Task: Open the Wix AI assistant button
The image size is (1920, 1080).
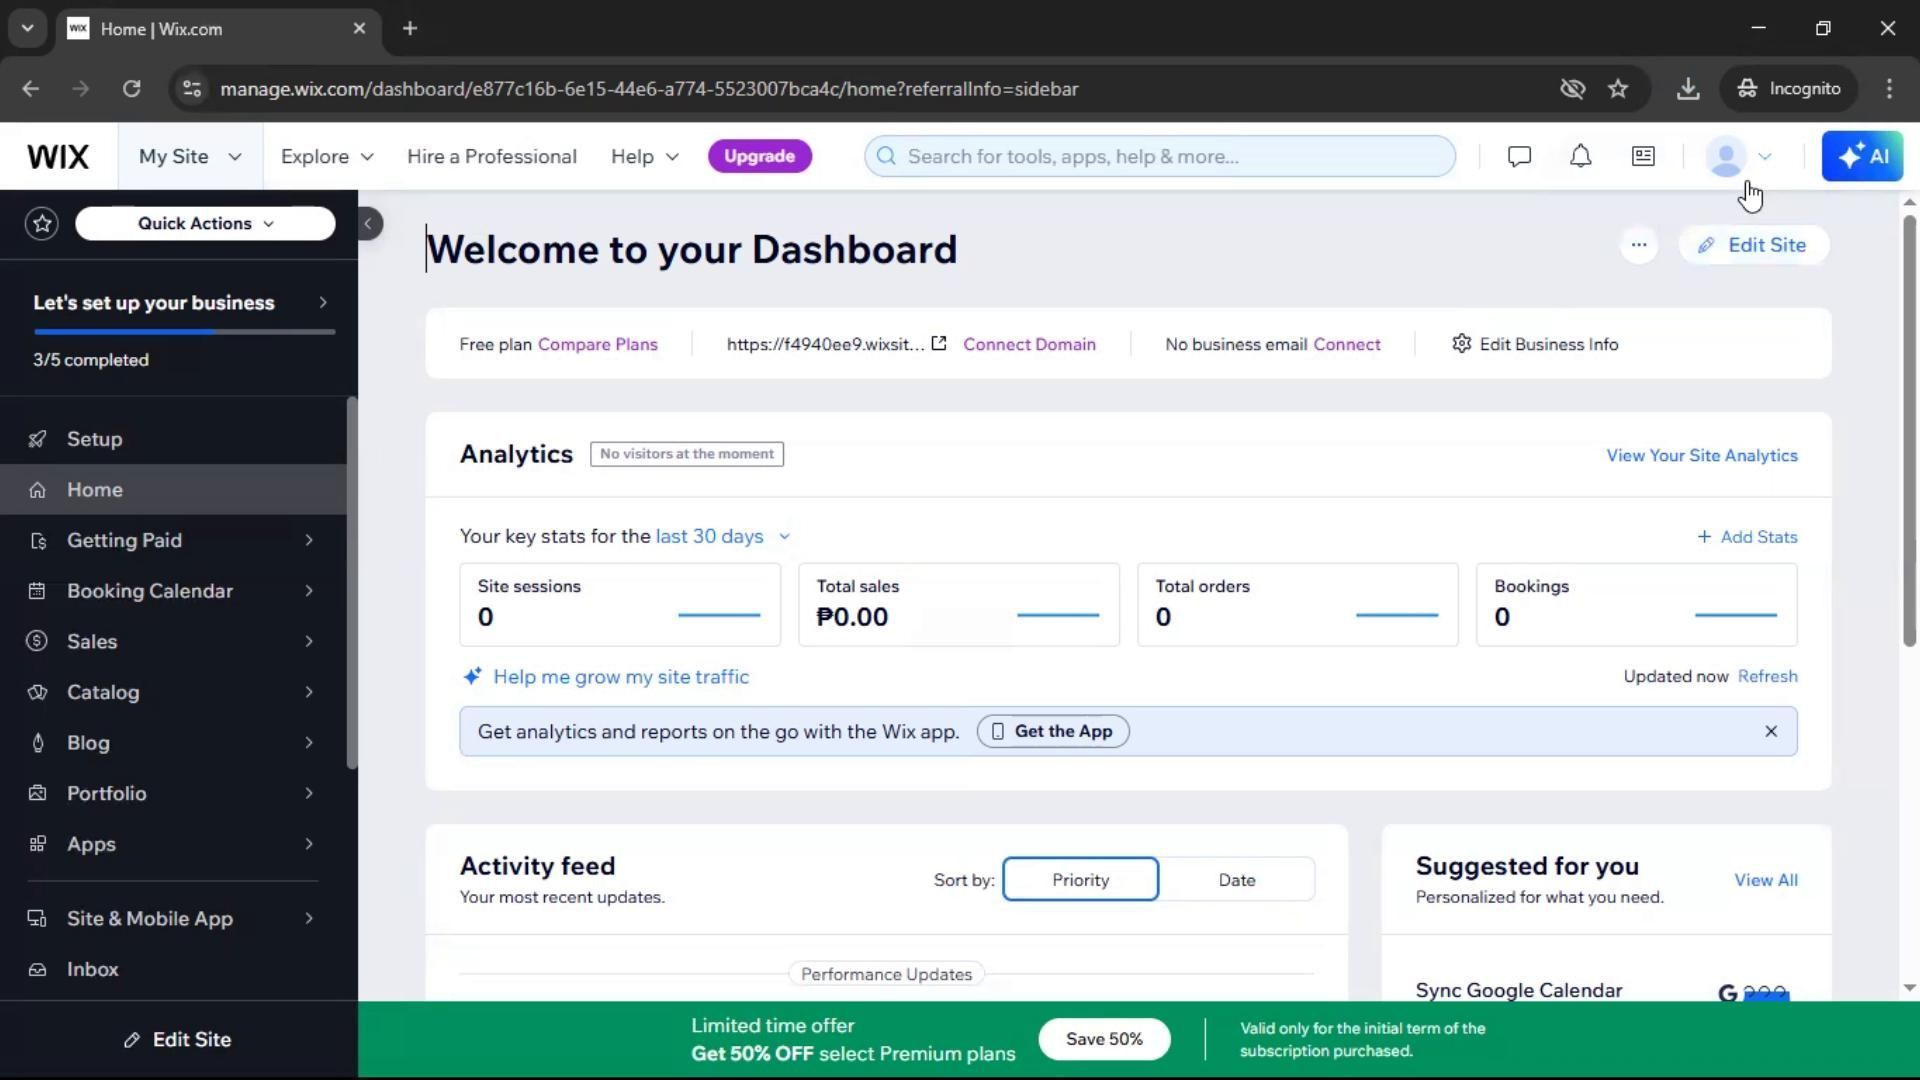Action: (1861, 156)
